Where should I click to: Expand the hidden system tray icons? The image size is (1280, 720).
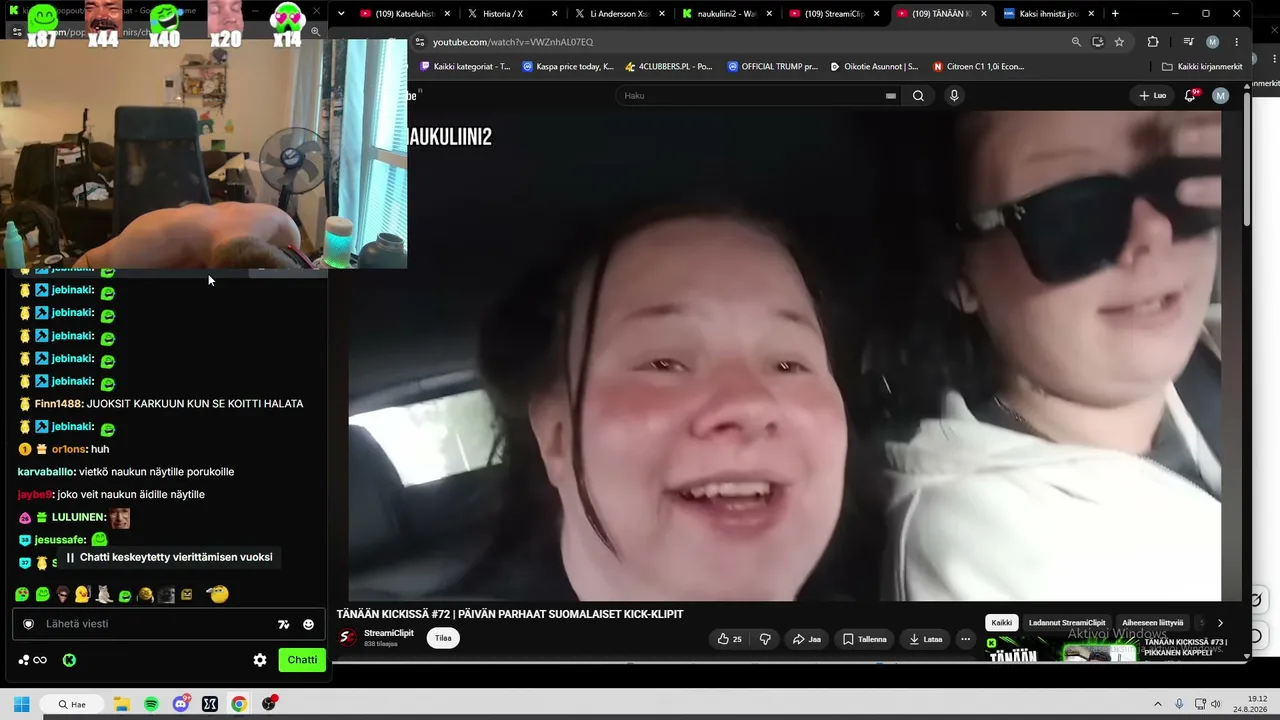tap(1158, 704)
